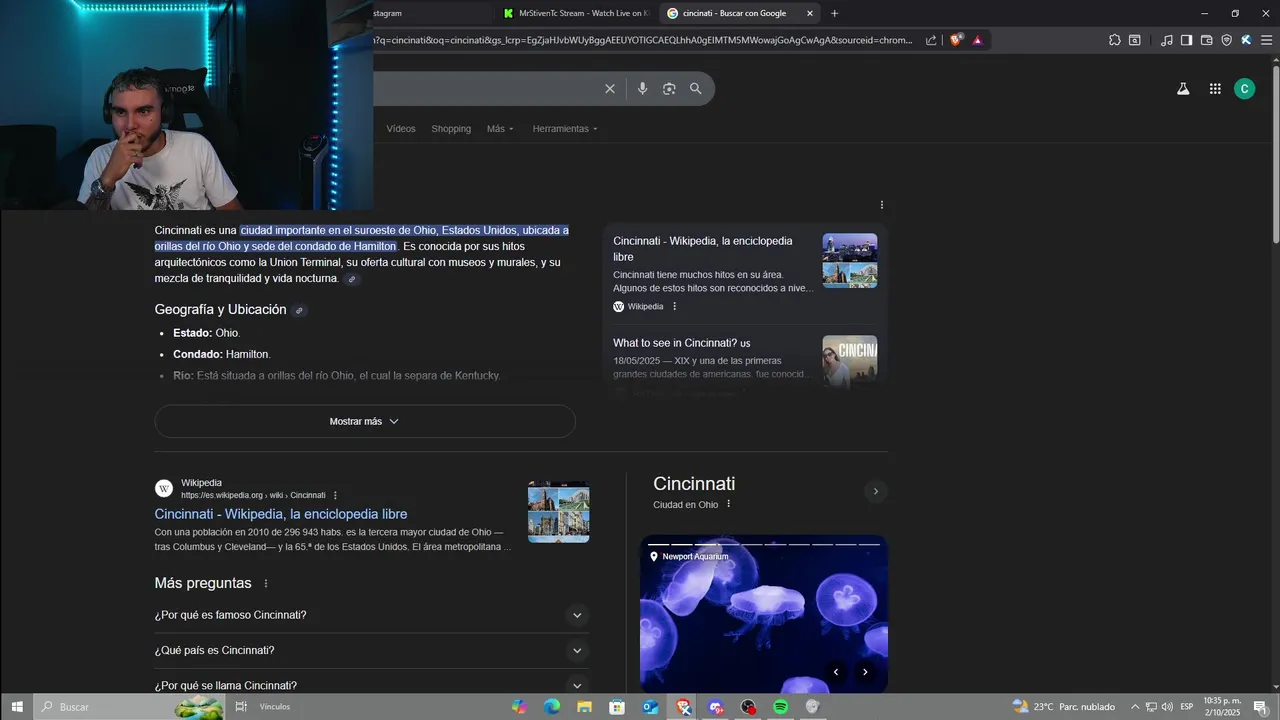Open the Windows Start menu
1280x720 pixels.
pyautogui.click(x=17, y=707)
